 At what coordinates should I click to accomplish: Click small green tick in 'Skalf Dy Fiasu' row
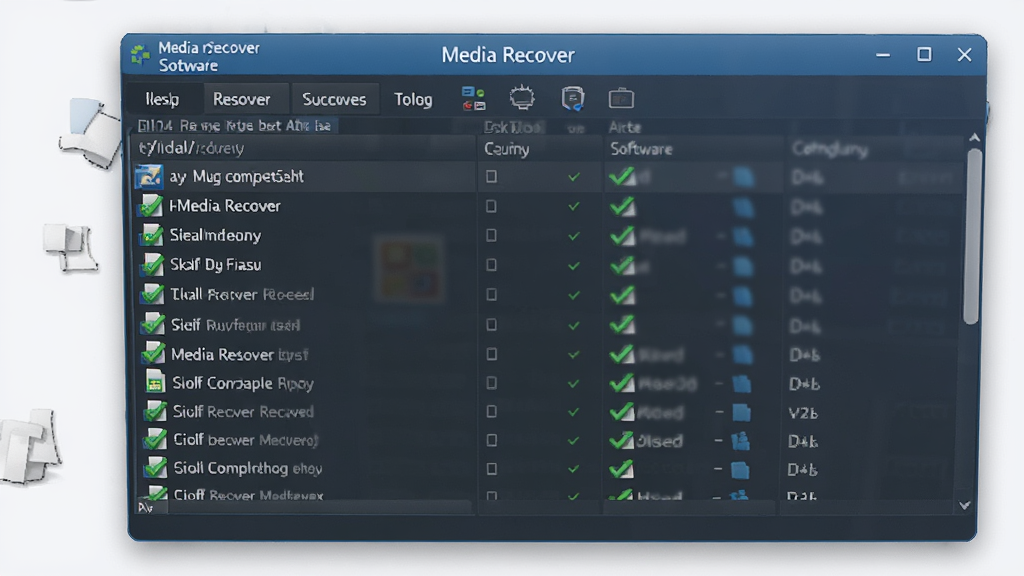[573, 266]
